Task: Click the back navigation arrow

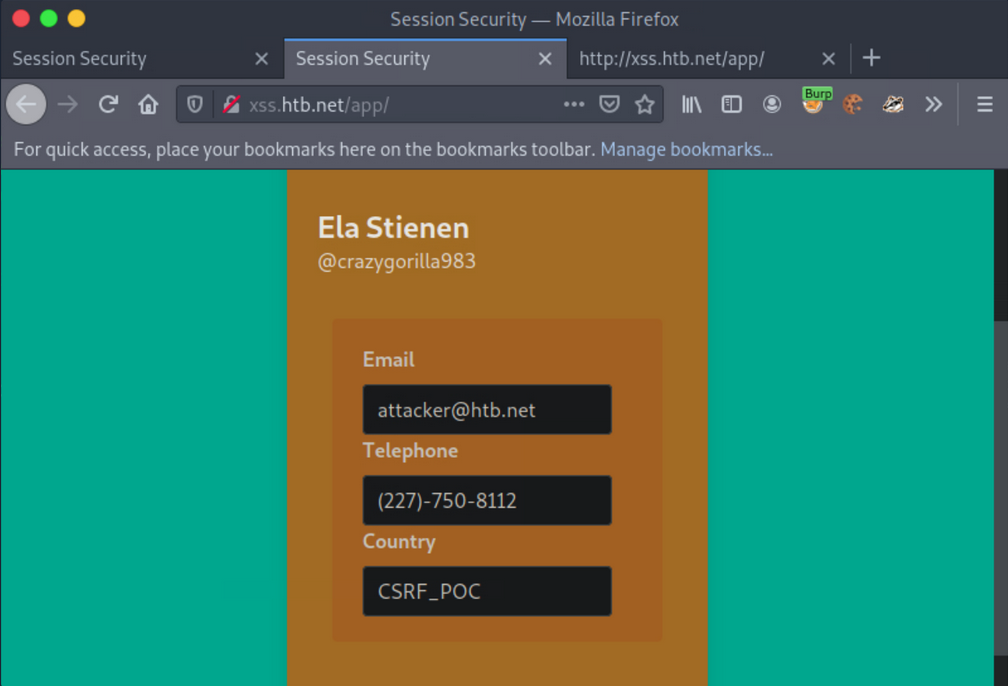Action: click(x=27, y=104)
